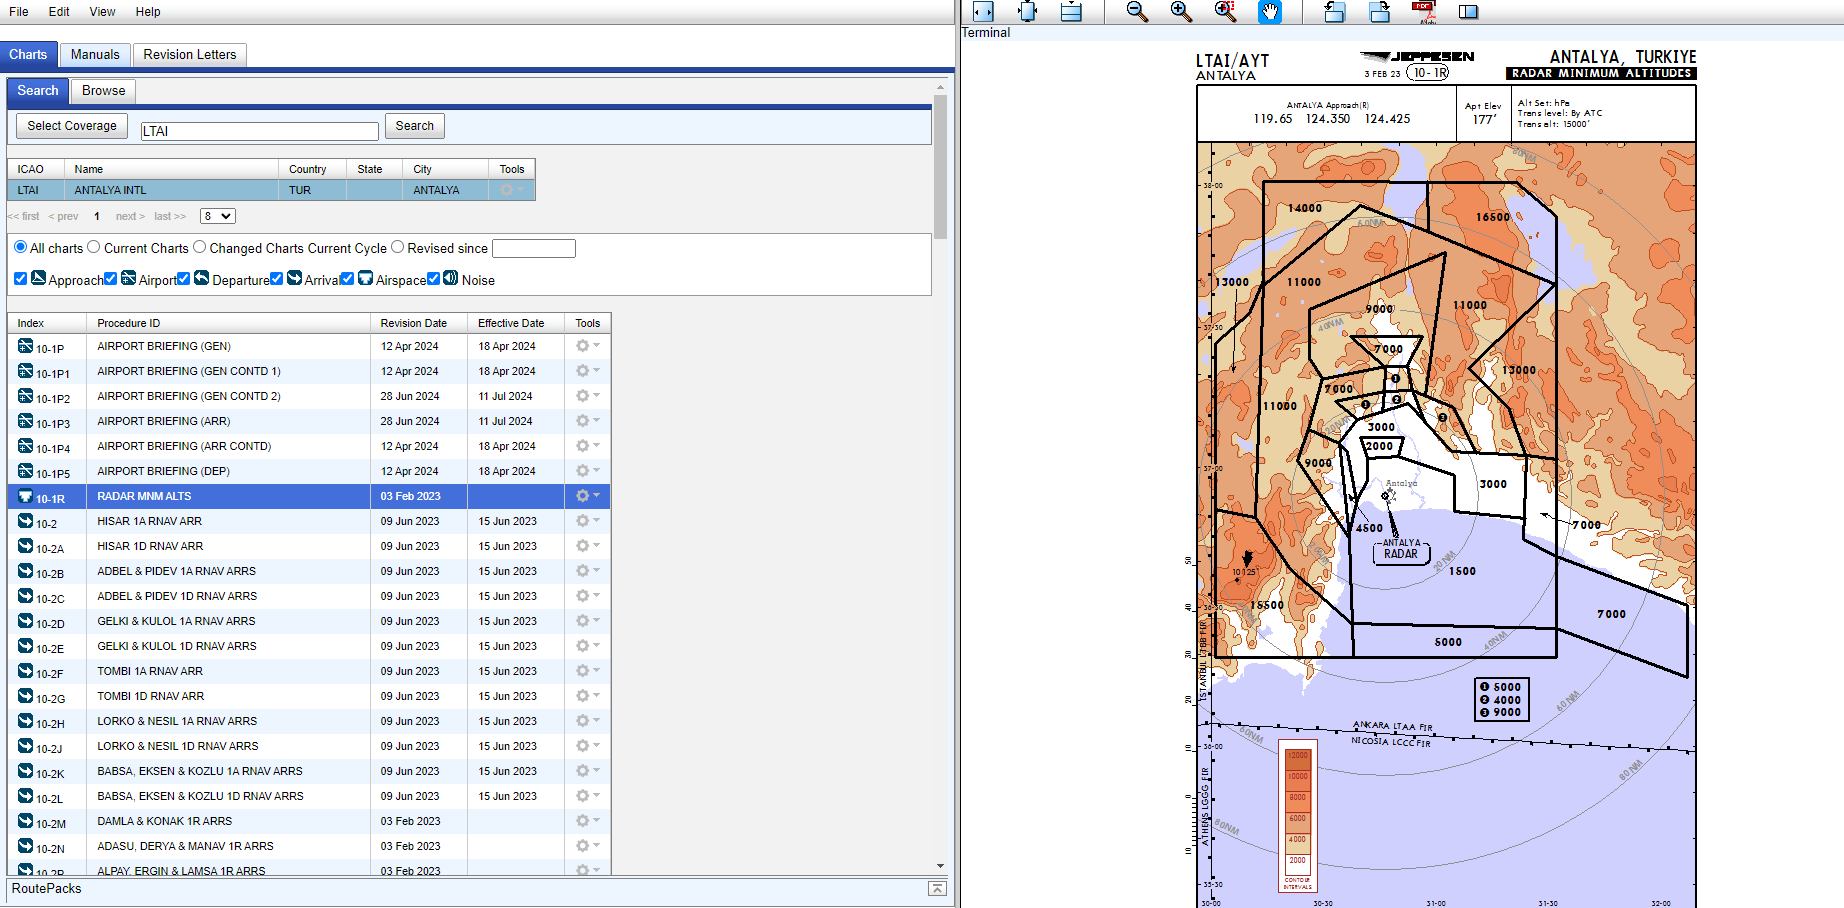
Task: Click the Zoom Out magnifier icon
Action: click(x=1136, y=12)
